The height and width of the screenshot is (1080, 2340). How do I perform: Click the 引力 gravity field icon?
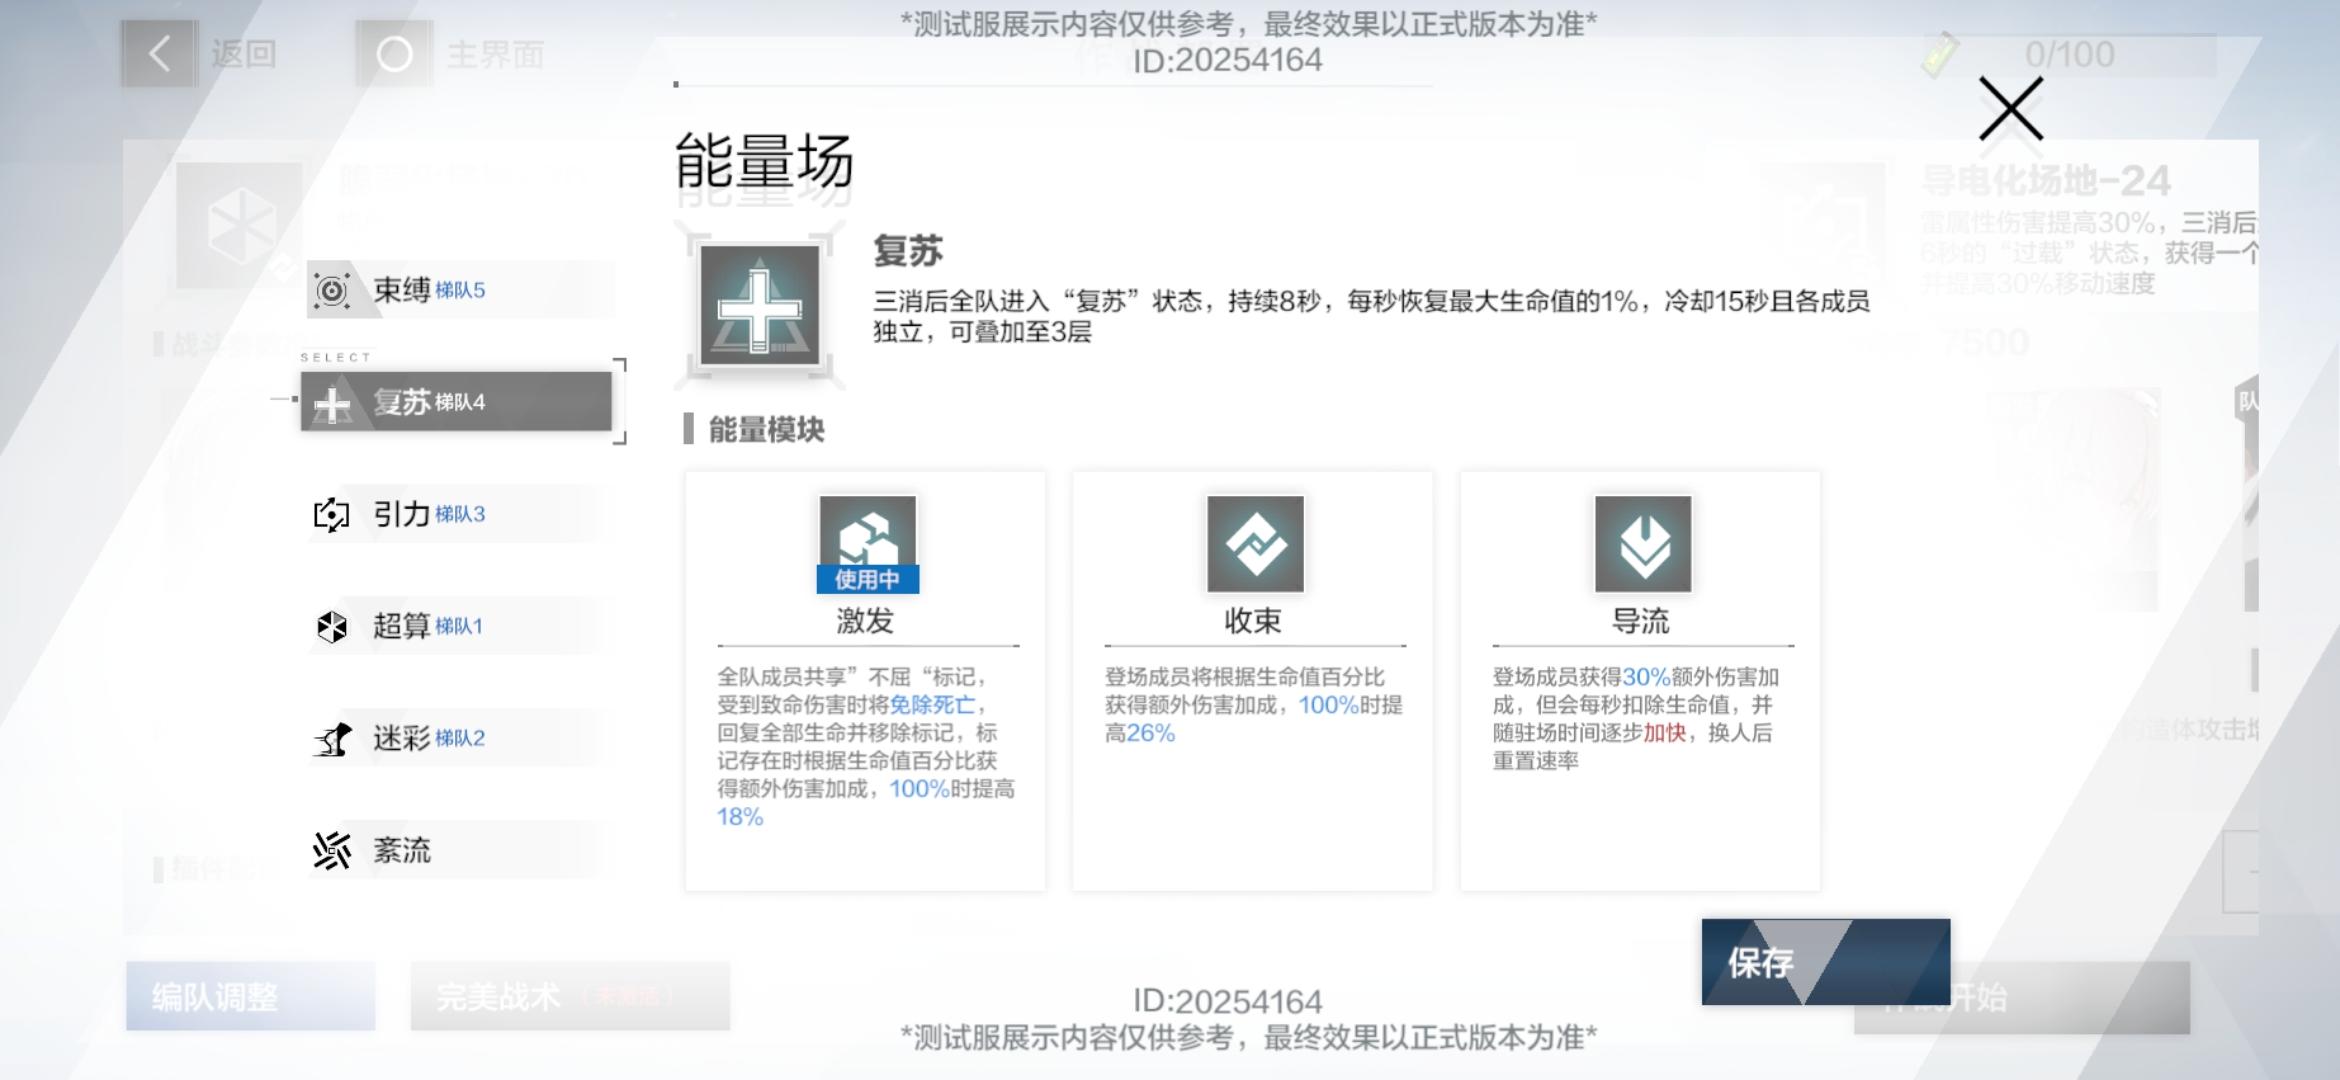(331, 515)
